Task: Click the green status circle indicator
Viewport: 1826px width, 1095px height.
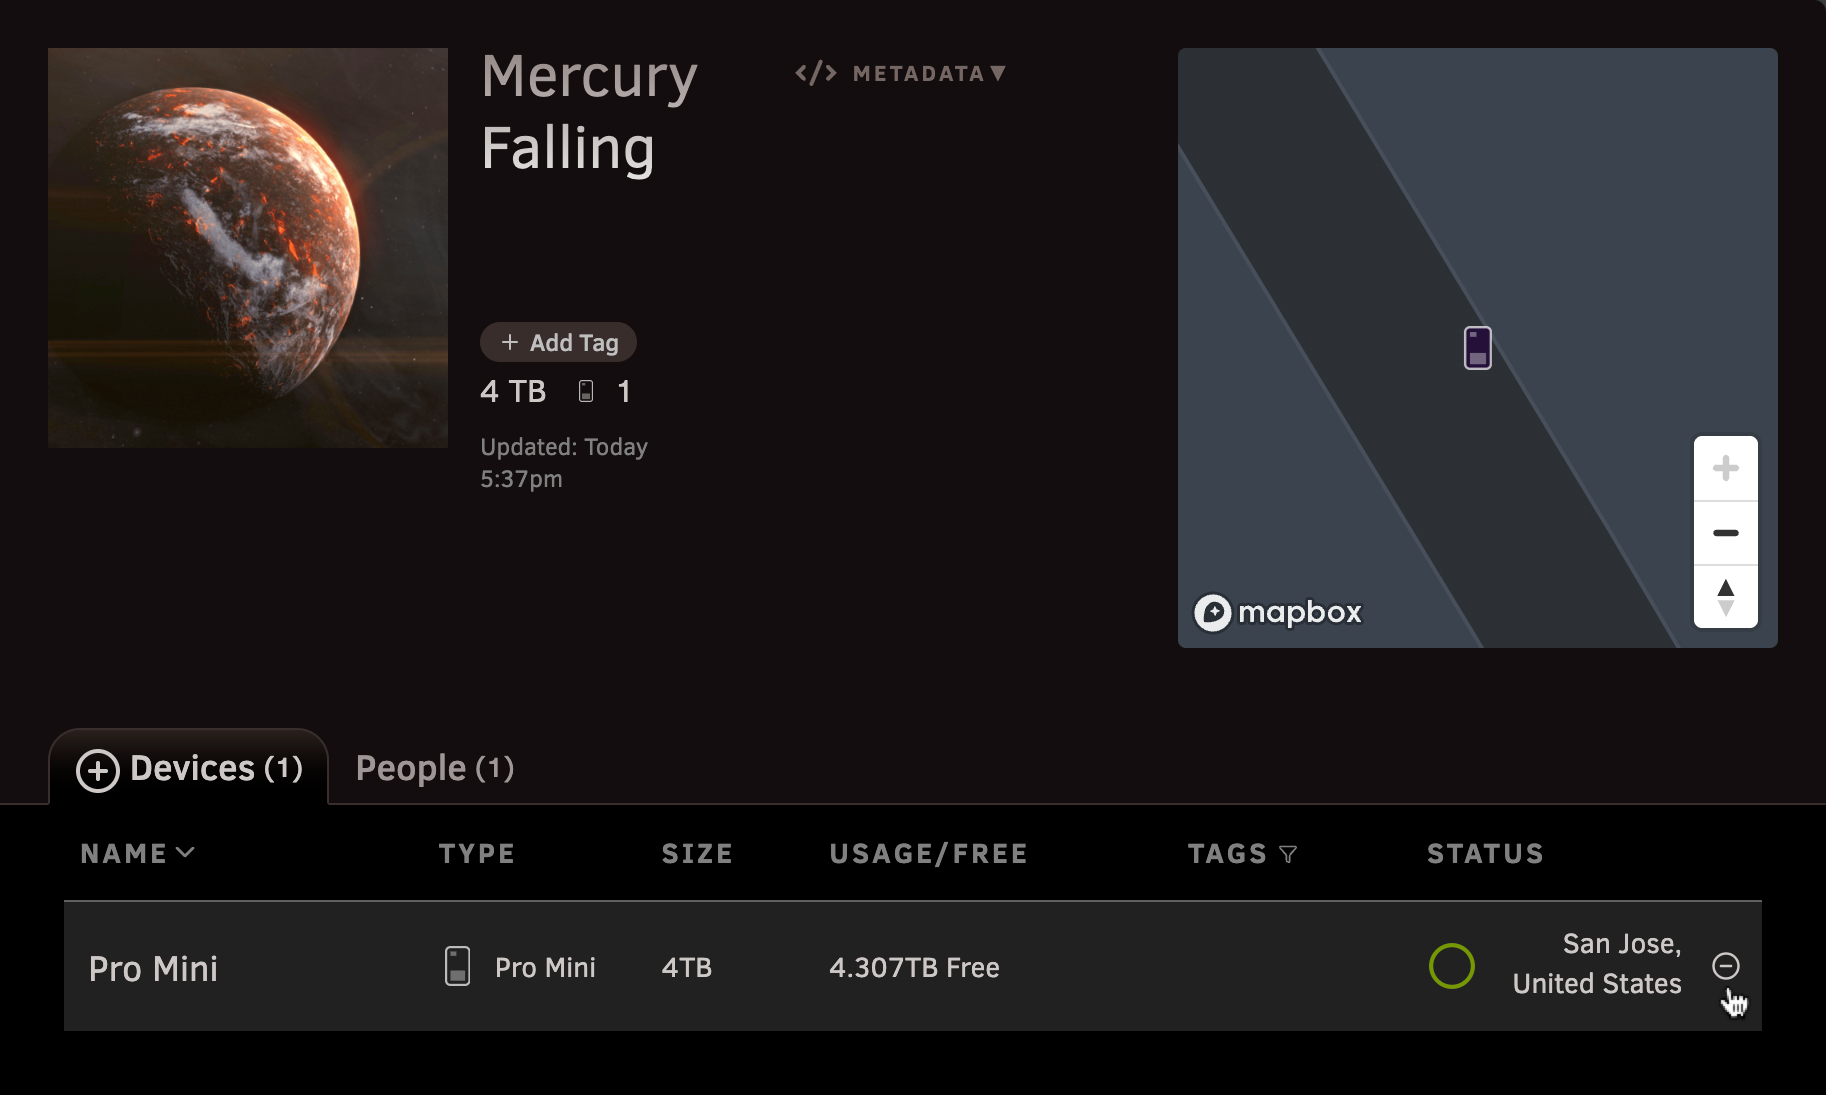Action: pyautogui.click(x=1451, y=966)
